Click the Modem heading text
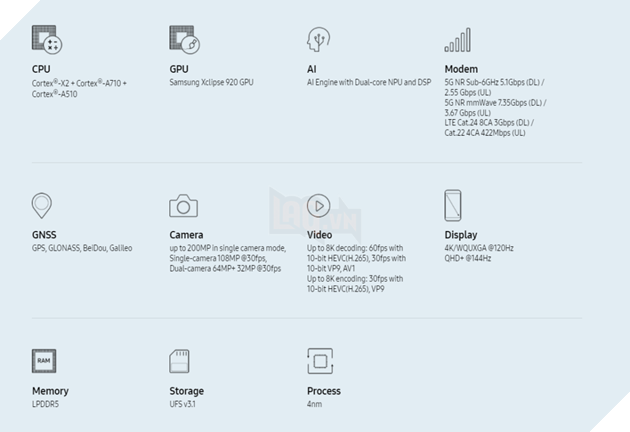Screen dimensions: 630x432 pyautogui.click(x=461, y=69)
